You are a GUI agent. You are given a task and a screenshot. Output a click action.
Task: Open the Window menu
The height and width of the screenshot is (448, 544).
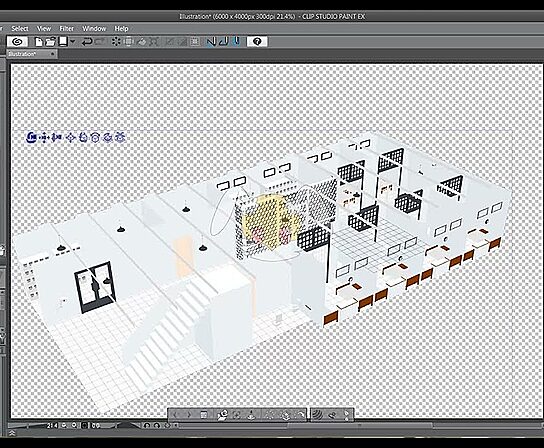[94, 28]
